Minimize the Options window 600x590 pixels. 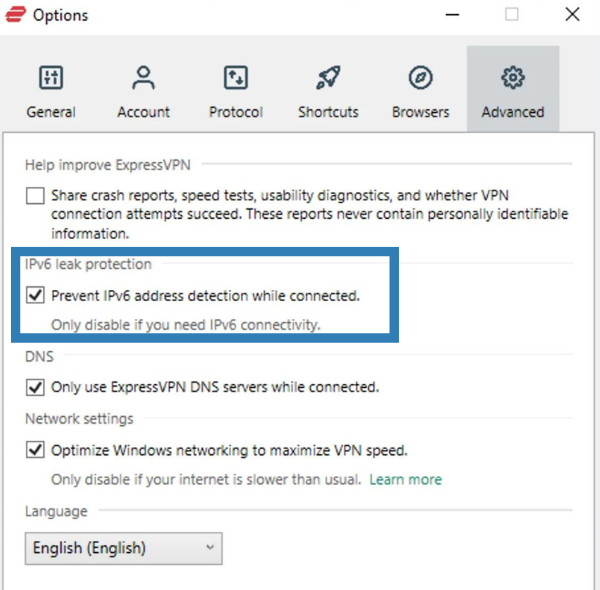pos(451,15)
